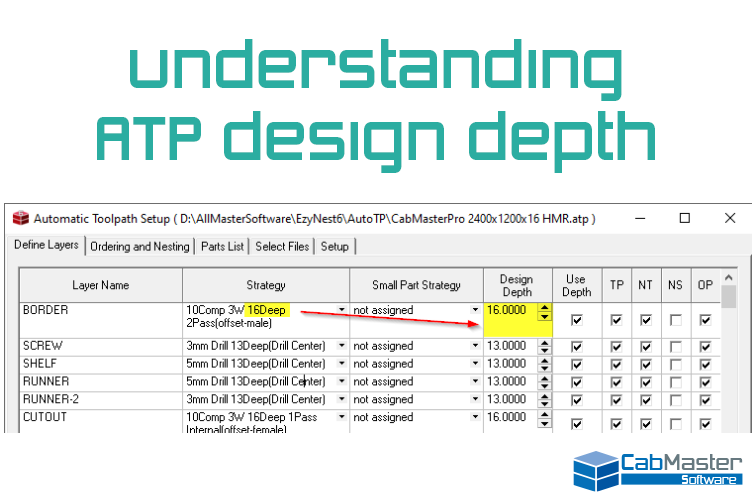Click the Use Depth column header
Screen dimensions: 752x500
(577, 285)
